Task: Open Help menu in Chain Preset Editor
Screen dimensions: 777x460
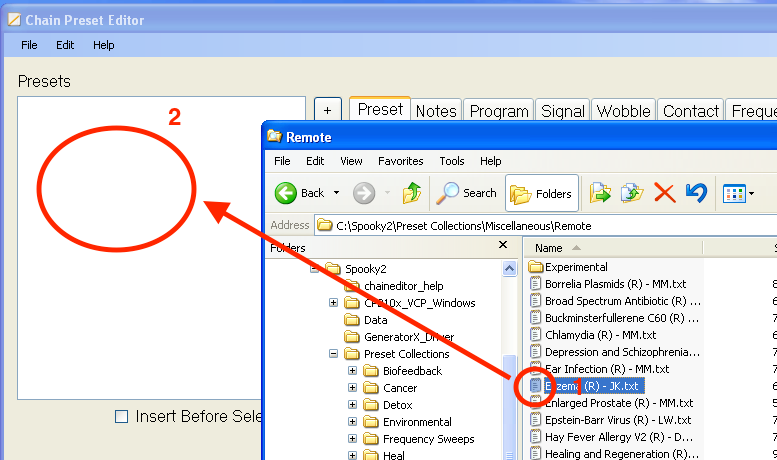Action: pos(104,45)
